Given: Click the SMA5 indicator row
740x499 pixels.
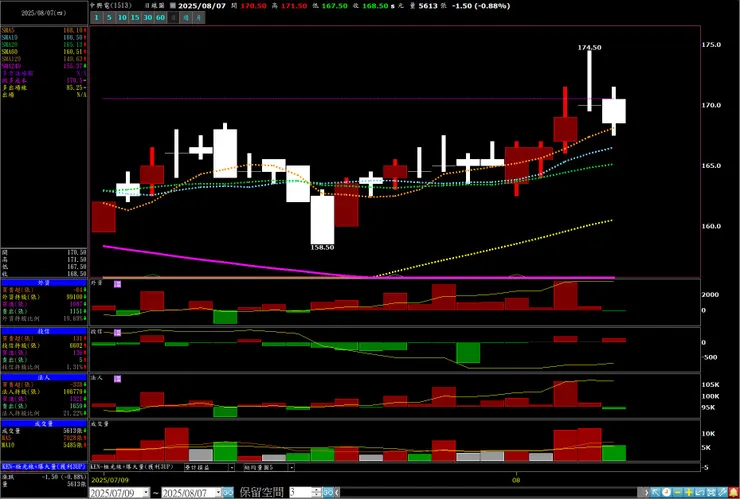Looking at the screenshot, I should click(x=44, y=30).
